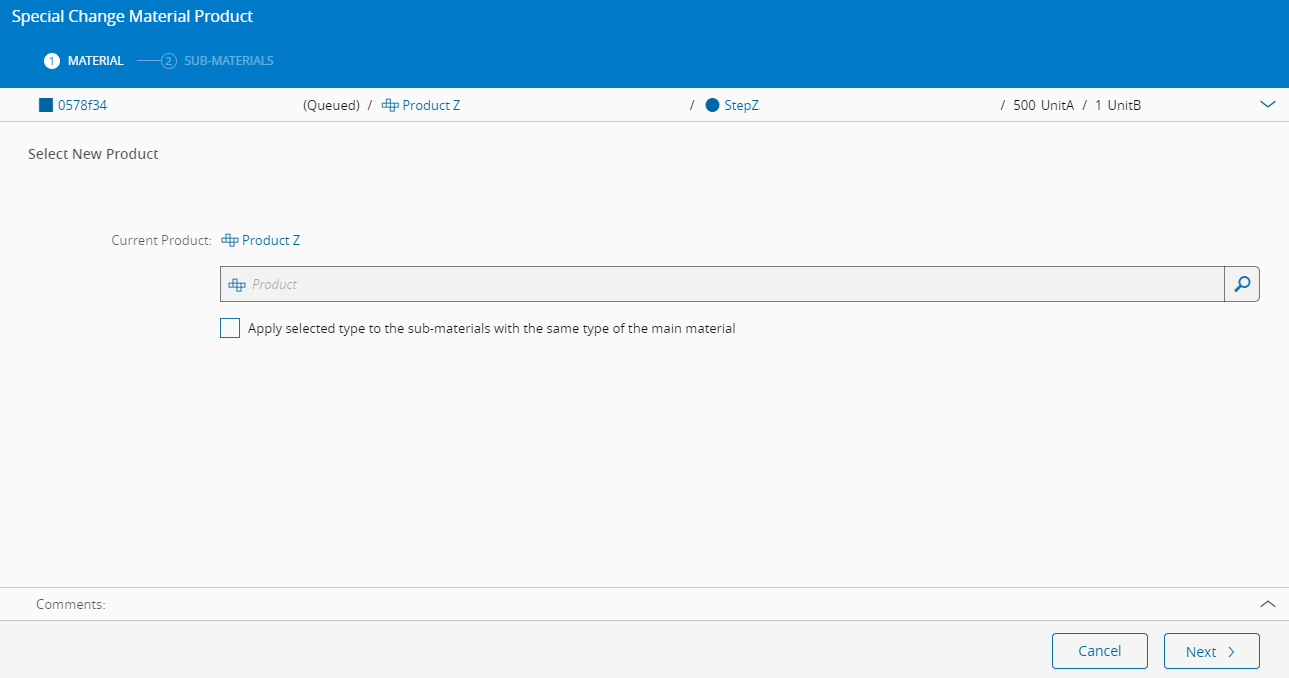Open the StepZ link
The image size is (1289, 678).
click(741, 105)
